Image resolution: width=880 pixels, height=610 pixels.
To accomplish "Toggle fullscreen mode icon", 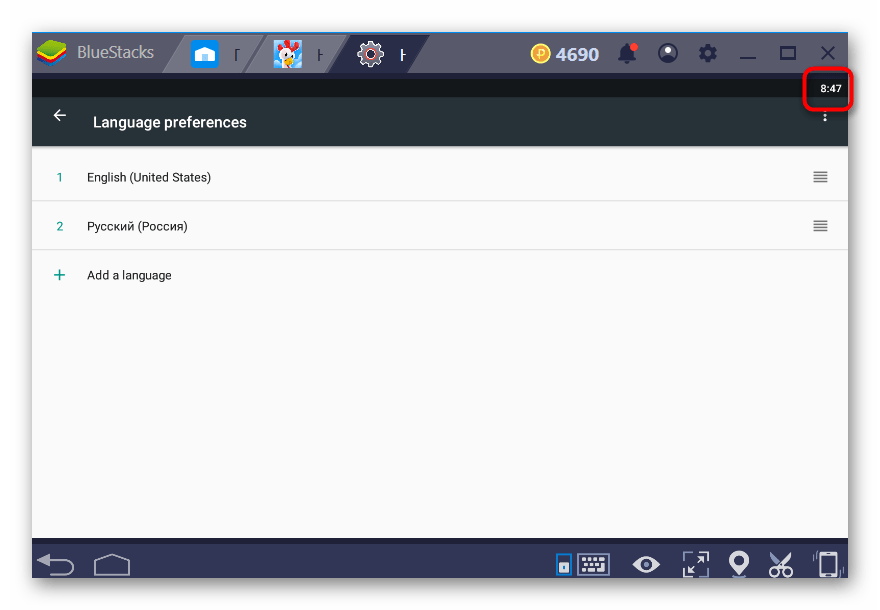I will [x=696, y=564].
